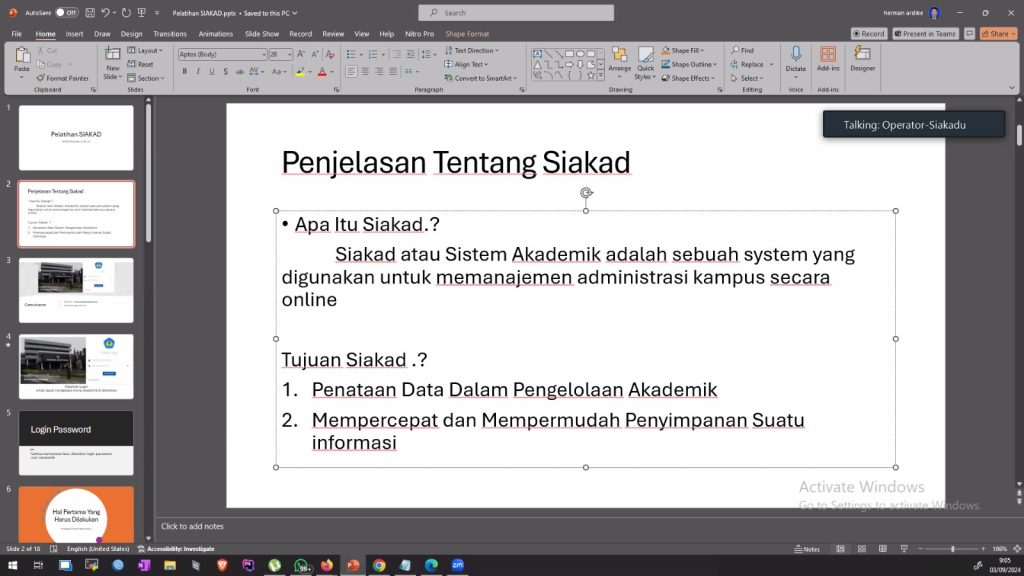Open the Layout dropdown in Slides group
Viewport: 1024px width, 576px height.
coord(145,50)
